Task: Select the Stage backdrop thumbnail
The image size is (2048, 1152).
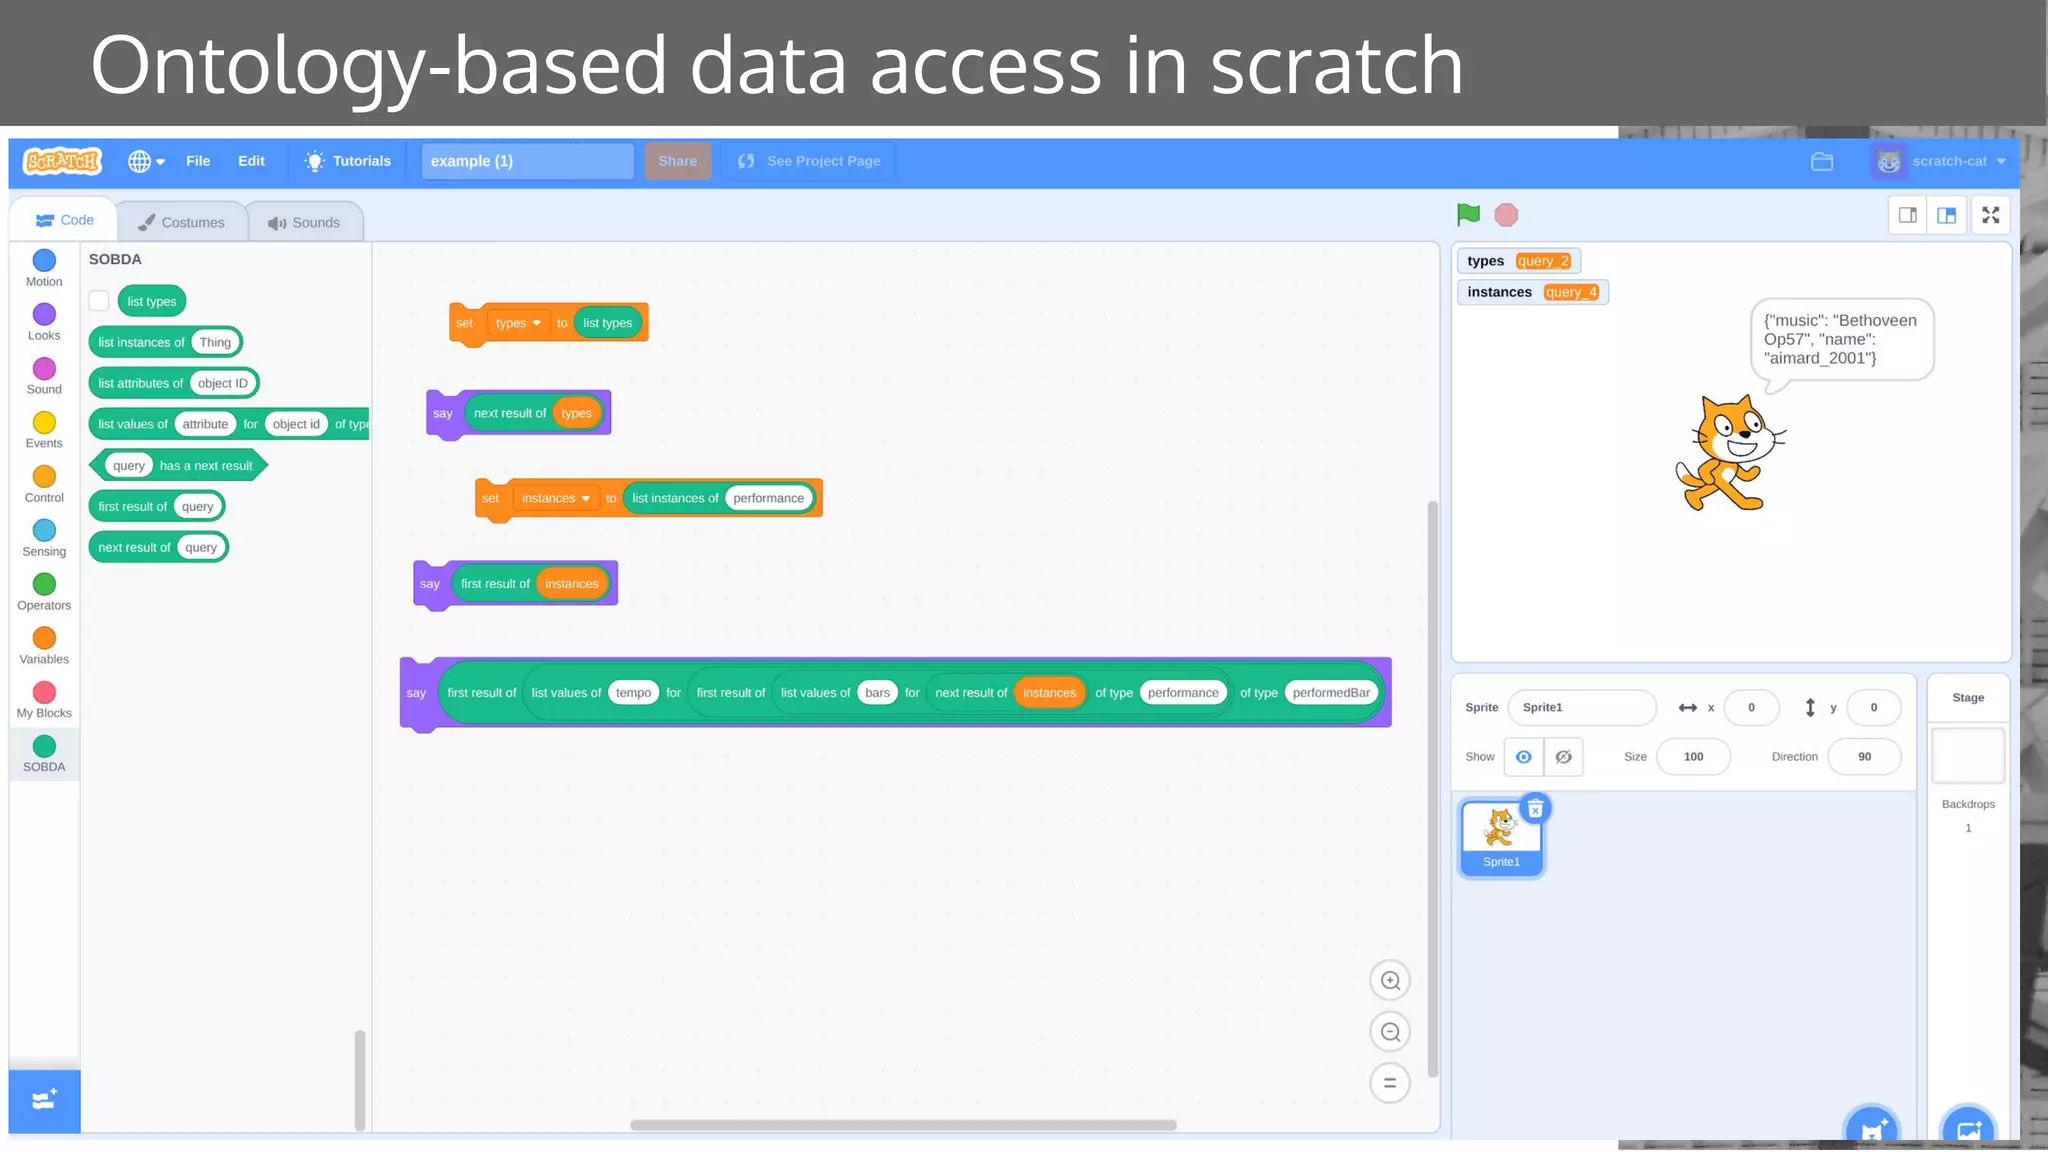Action: click(1968, 756)
